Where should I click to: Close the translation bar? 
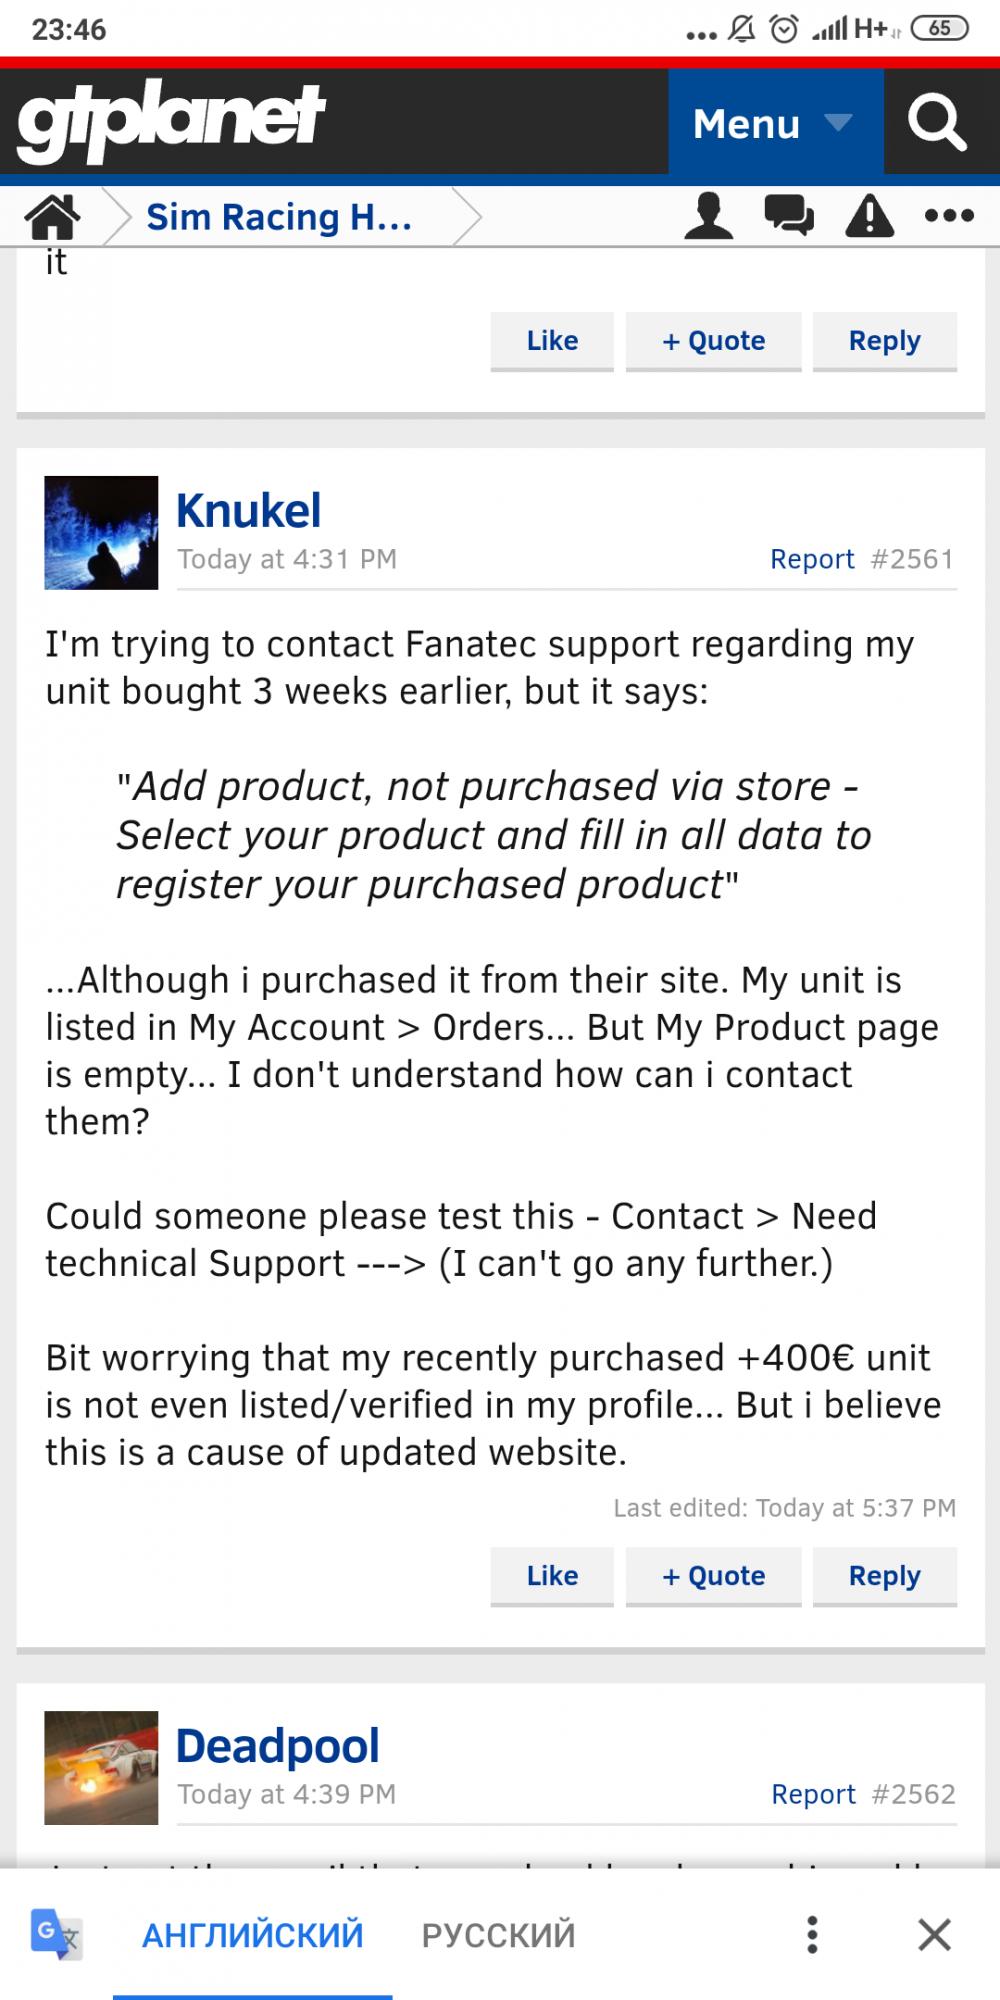934,1934
